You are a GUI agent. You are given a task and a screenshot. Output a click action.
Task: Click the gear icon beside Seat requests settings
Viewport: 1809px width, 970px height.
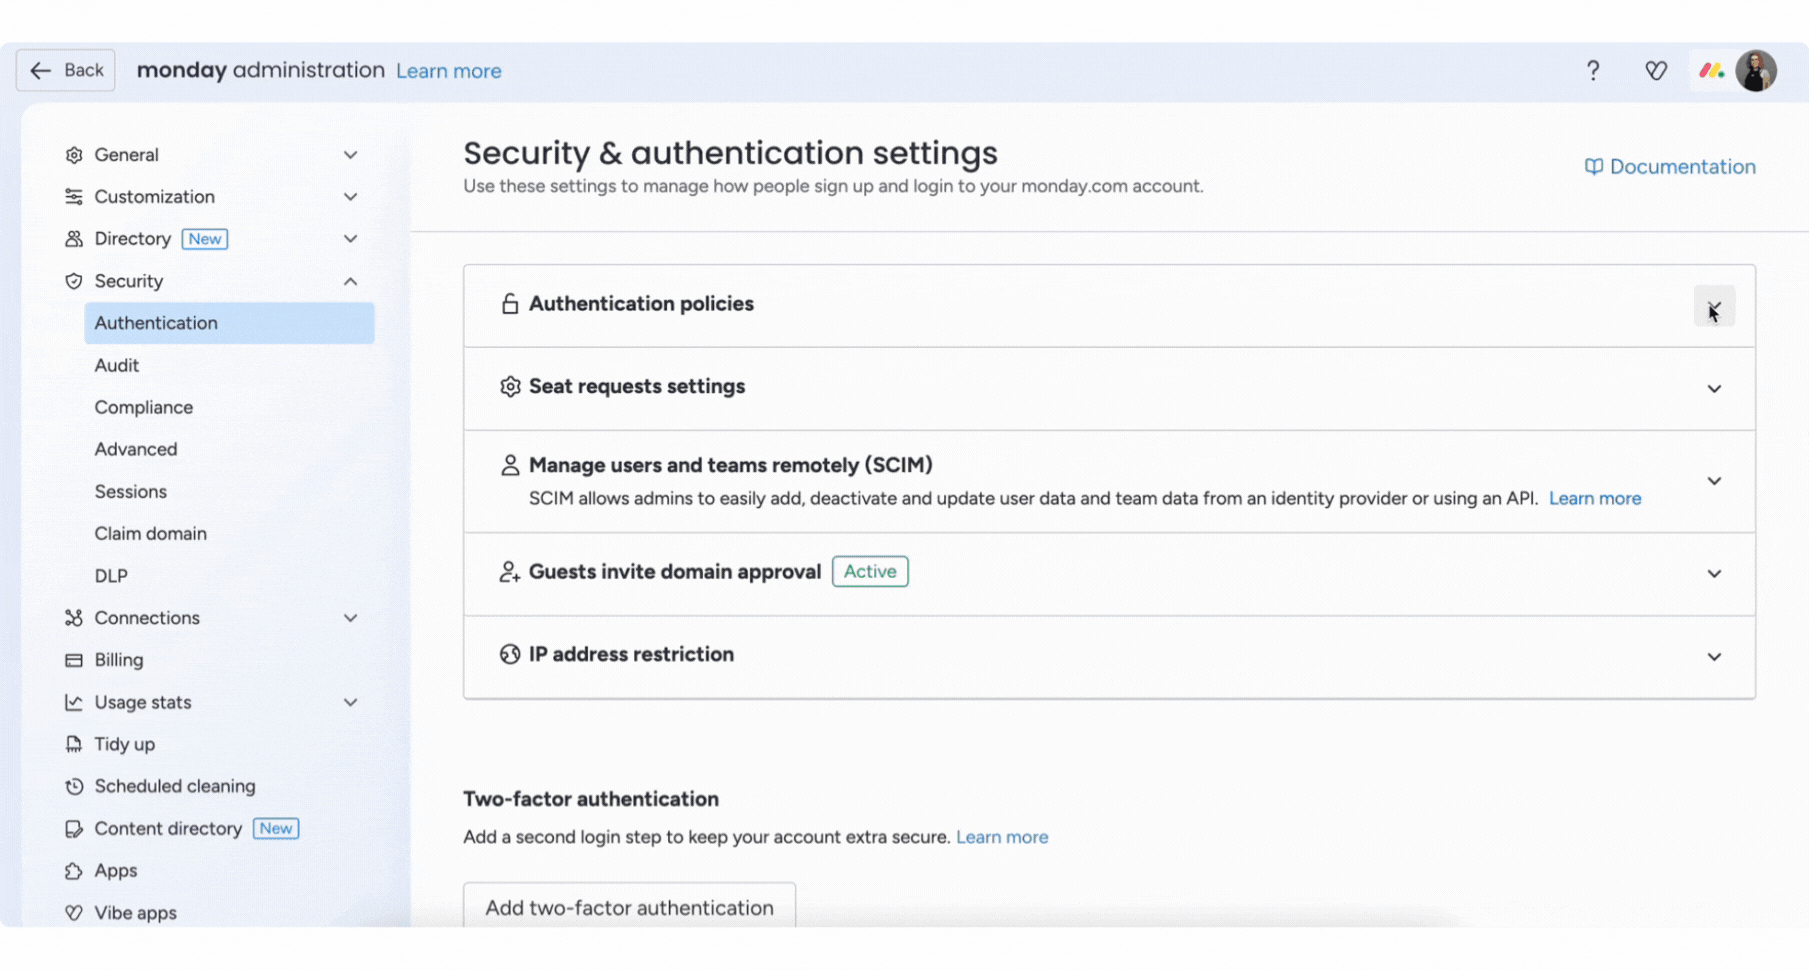click(510, 386)
